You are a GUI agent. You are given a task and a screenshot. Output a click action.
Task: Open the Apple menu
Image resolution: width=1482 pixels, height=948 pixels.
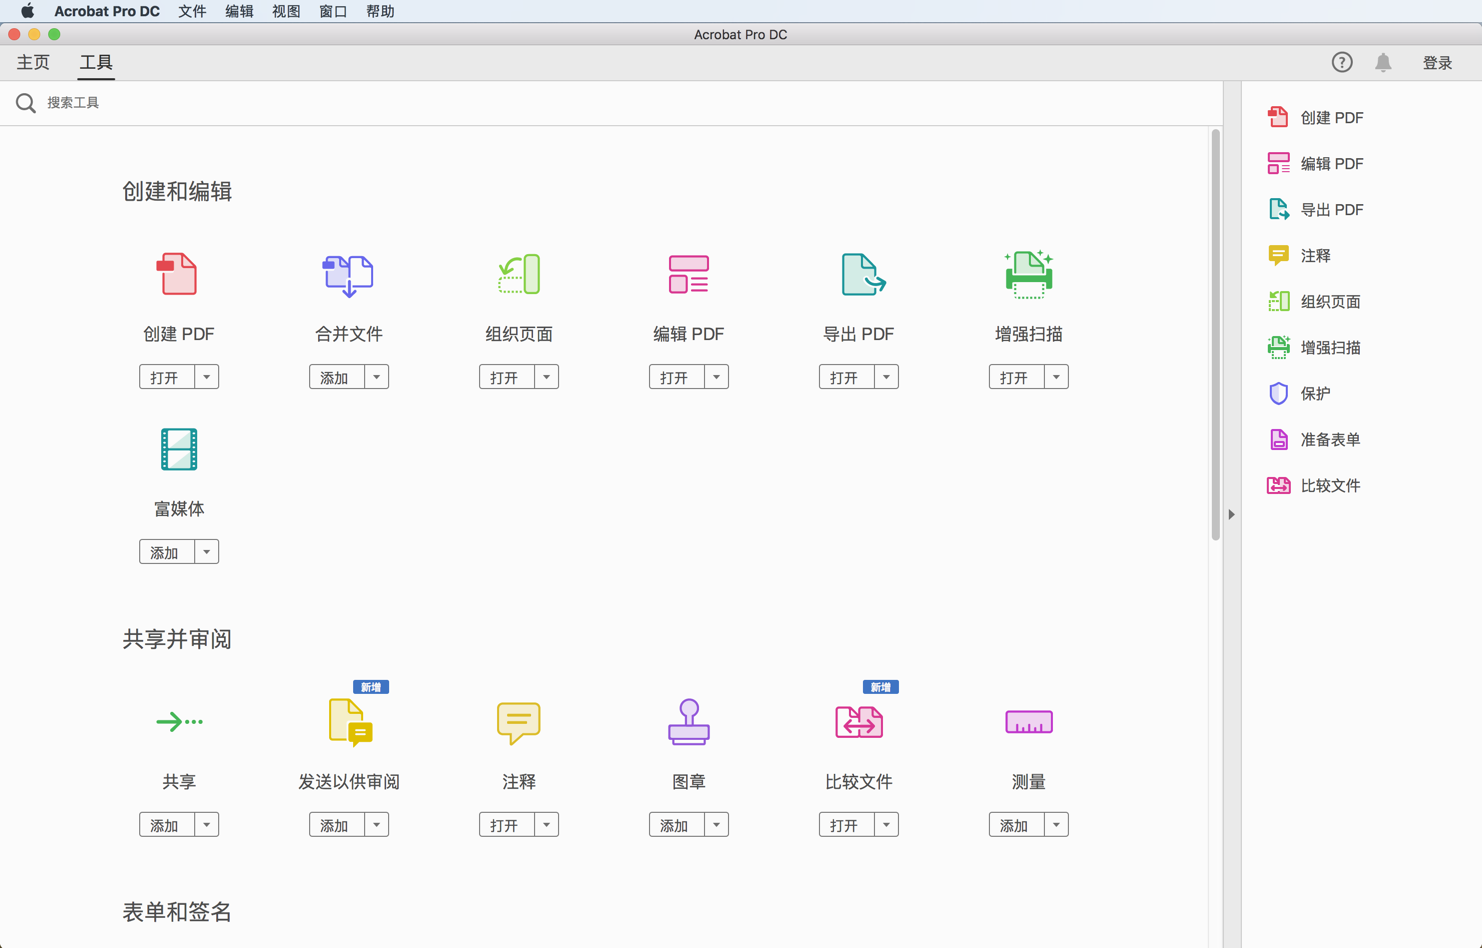pos(27,11)
